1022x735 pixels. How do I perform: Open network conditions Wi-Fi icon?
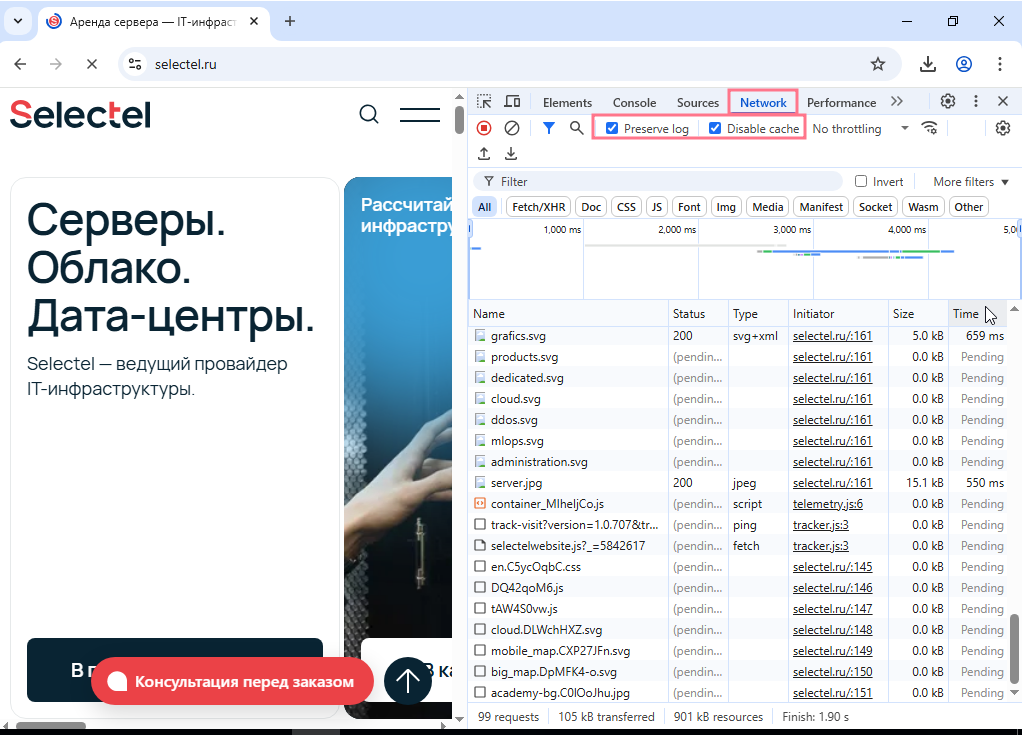click(930, 128)
